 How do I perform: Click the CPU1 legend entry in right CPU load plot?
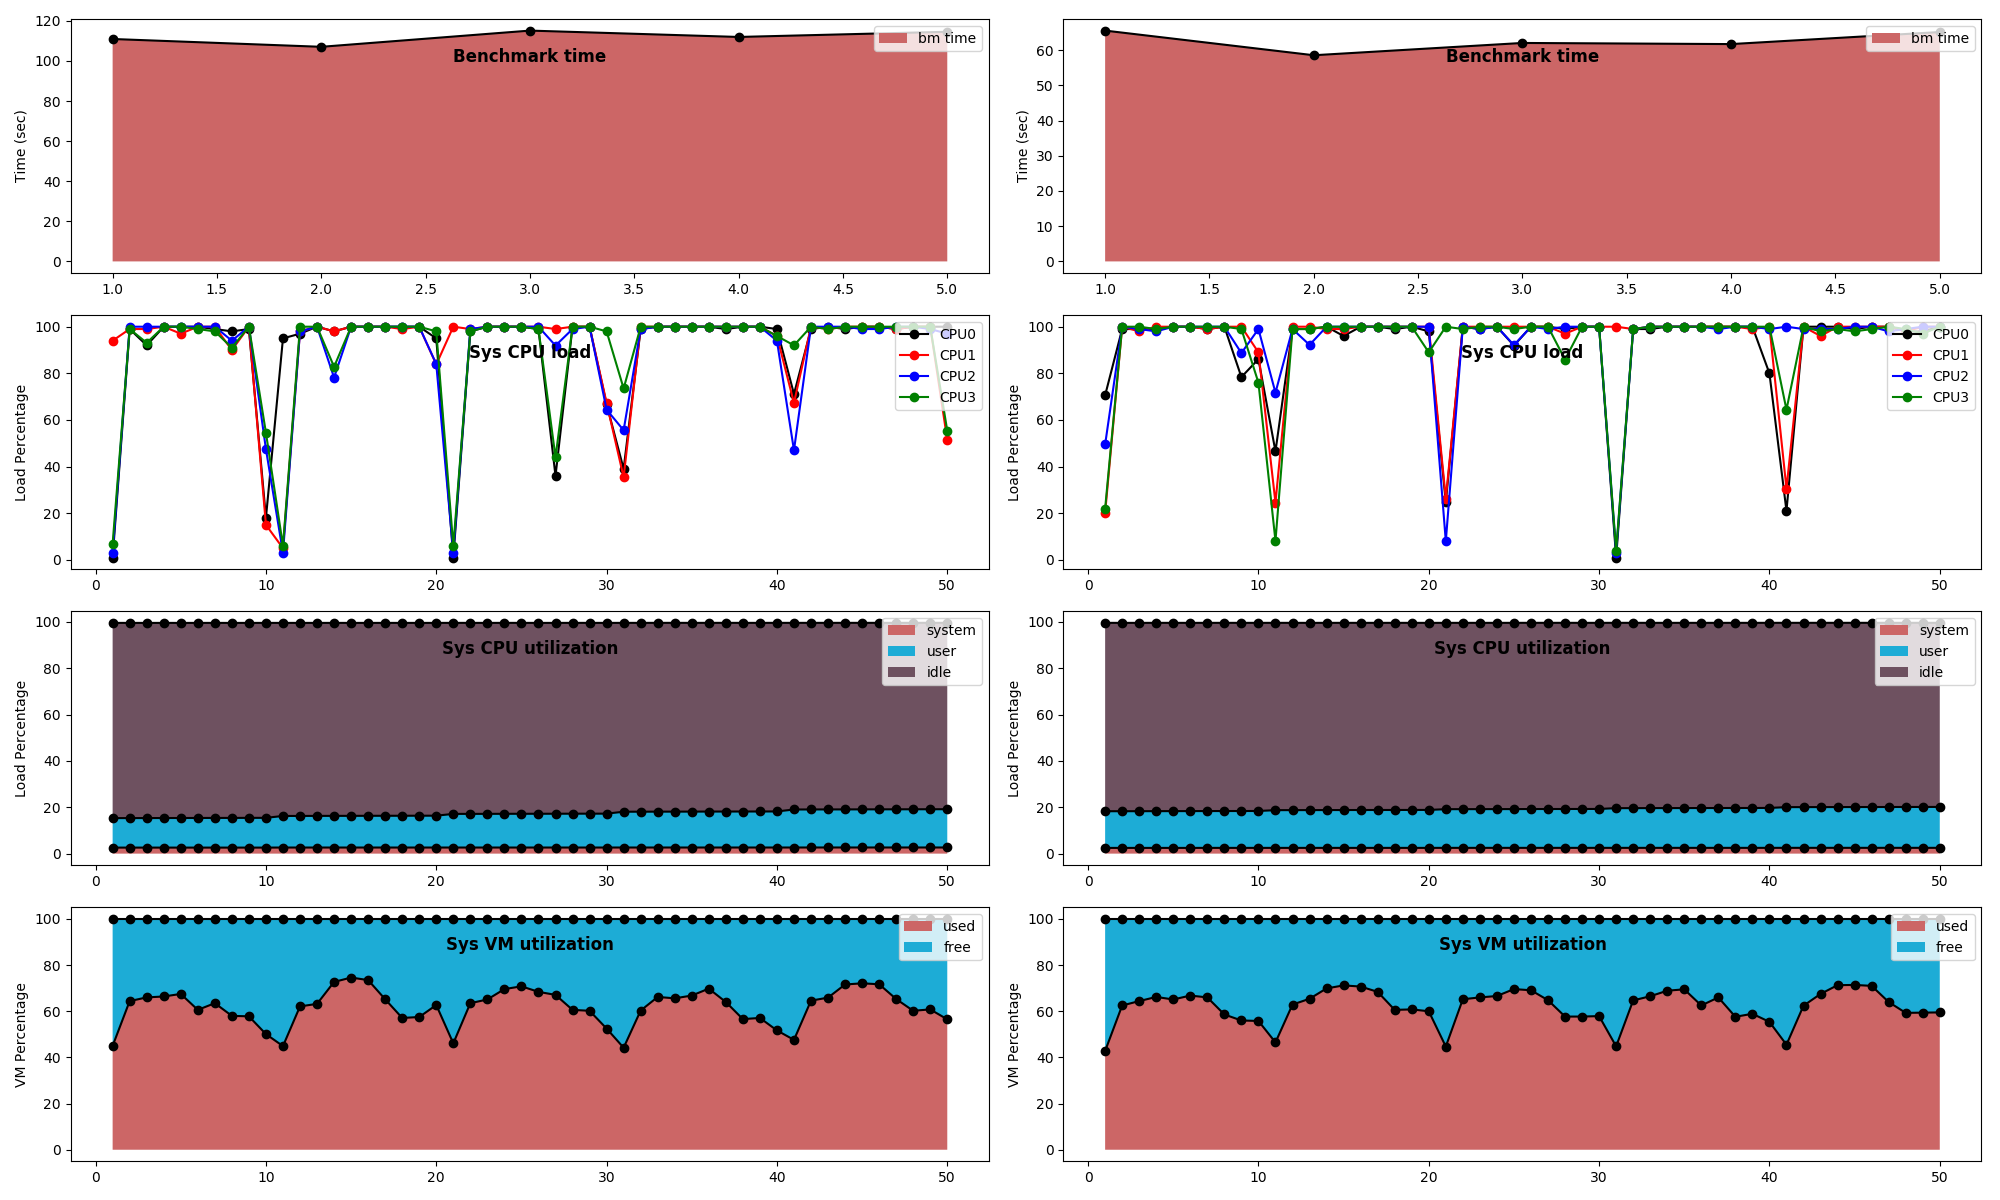click(1929, 355)
